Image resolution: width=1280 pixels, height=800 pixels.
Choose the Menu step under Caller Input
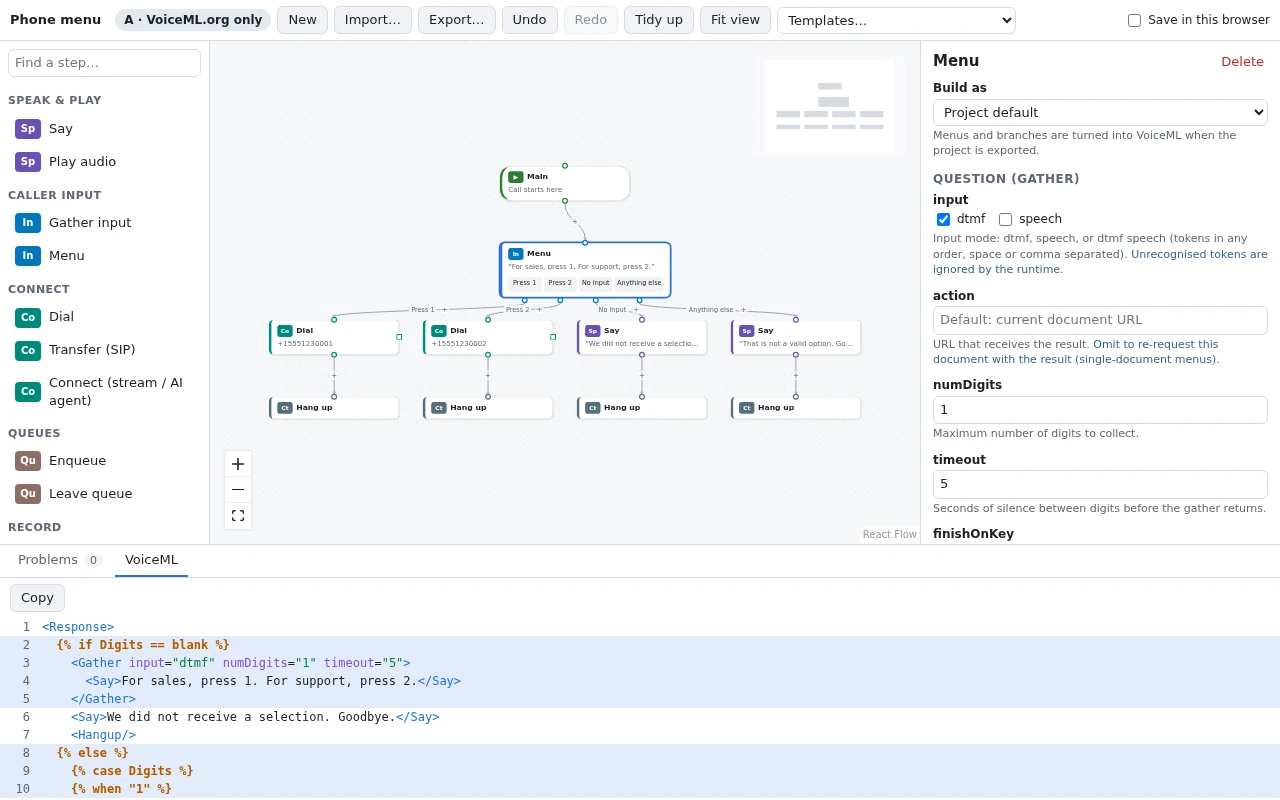[x=104, y=256]
